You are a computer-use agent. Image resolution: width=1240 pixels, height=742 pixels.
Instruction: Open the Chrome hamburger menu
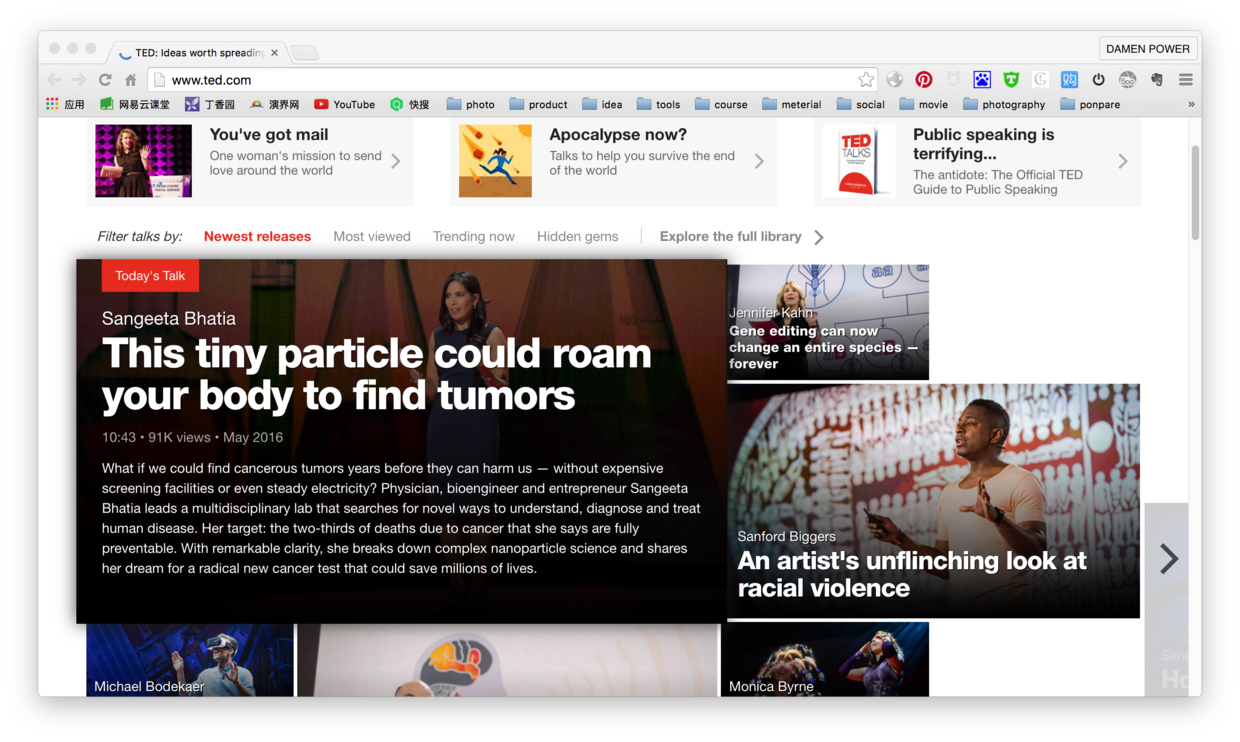(x=1186, y=80)
